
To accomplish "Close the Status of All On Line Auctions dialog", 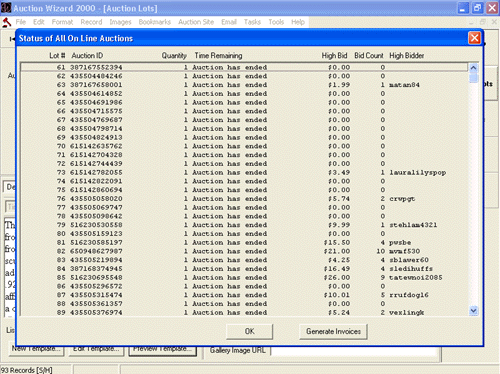I will (x=474, y=38).
